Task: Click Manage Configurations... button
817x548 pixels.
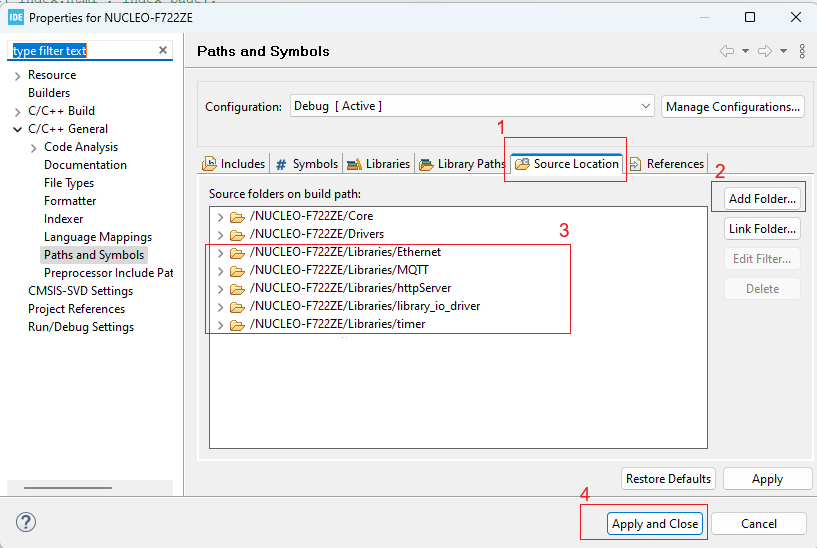Action: [733, 106]
